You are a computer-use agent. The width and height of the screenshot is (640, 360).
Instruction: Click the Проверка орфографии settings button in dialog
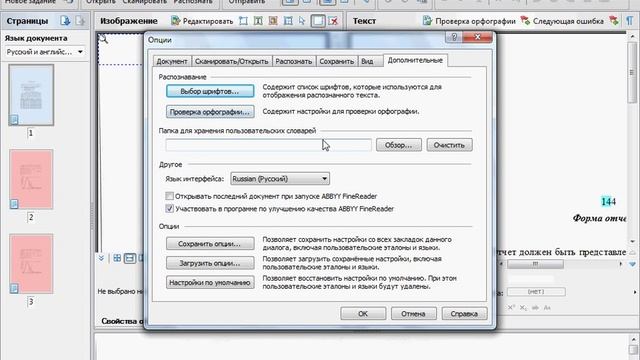[210, 111]
